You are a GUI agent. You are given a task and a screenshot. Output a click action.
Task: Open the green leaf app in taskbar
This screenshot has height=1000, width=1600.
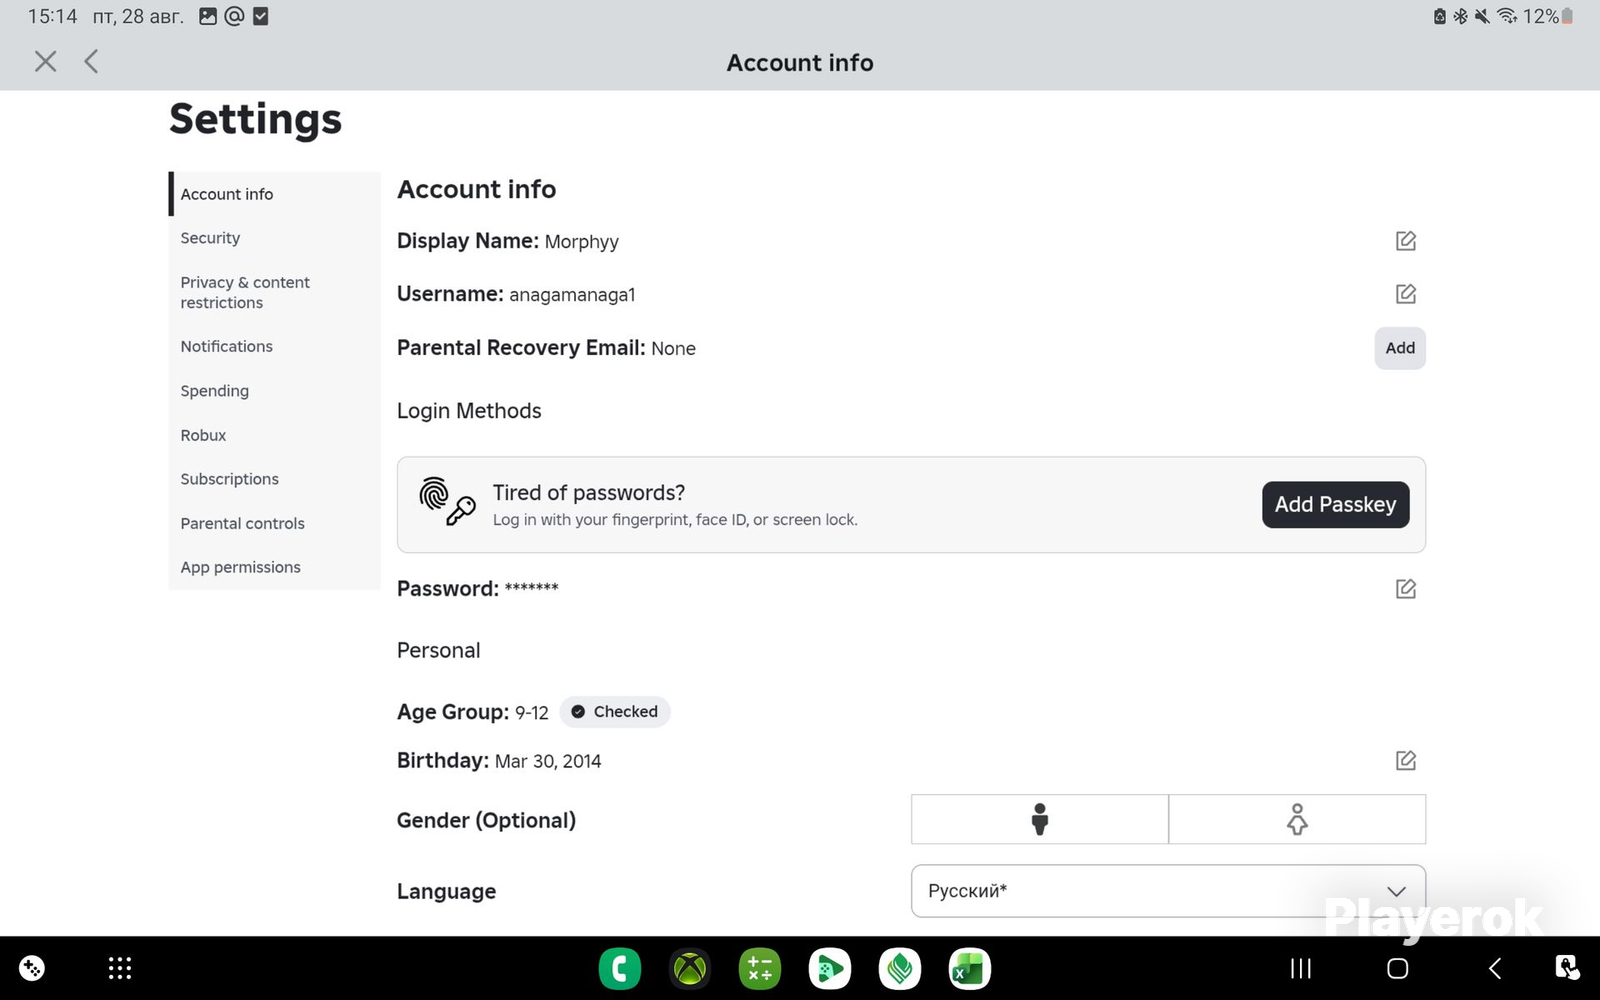point(900,968)
